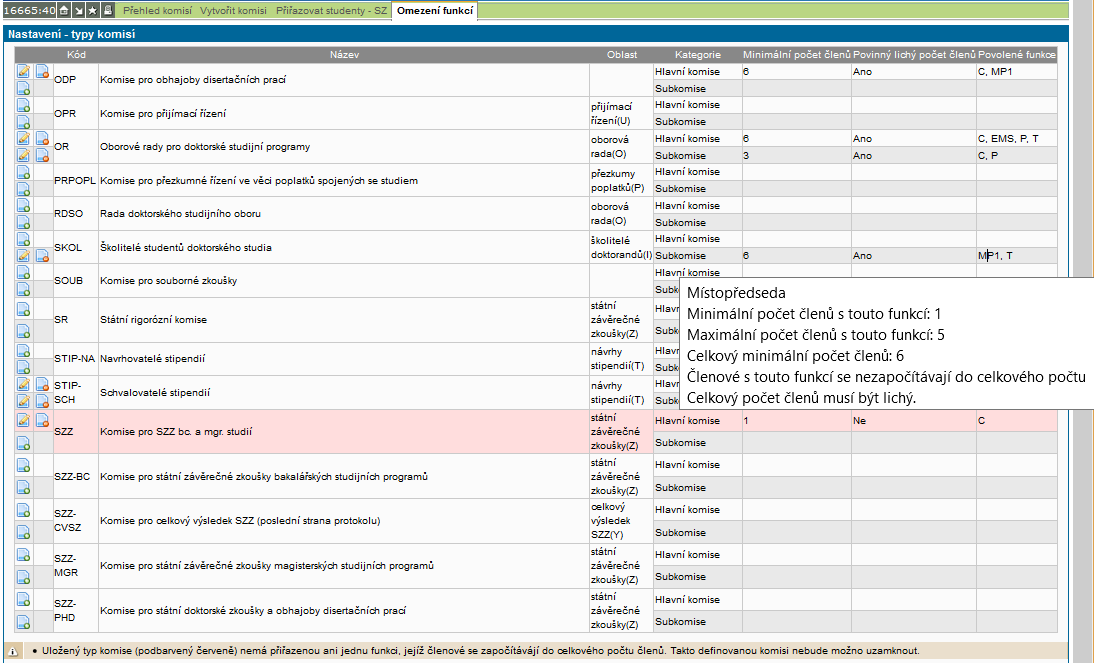
Task: Go to Přiřazovat studenty - SZ tab
Action: [331, 11]
